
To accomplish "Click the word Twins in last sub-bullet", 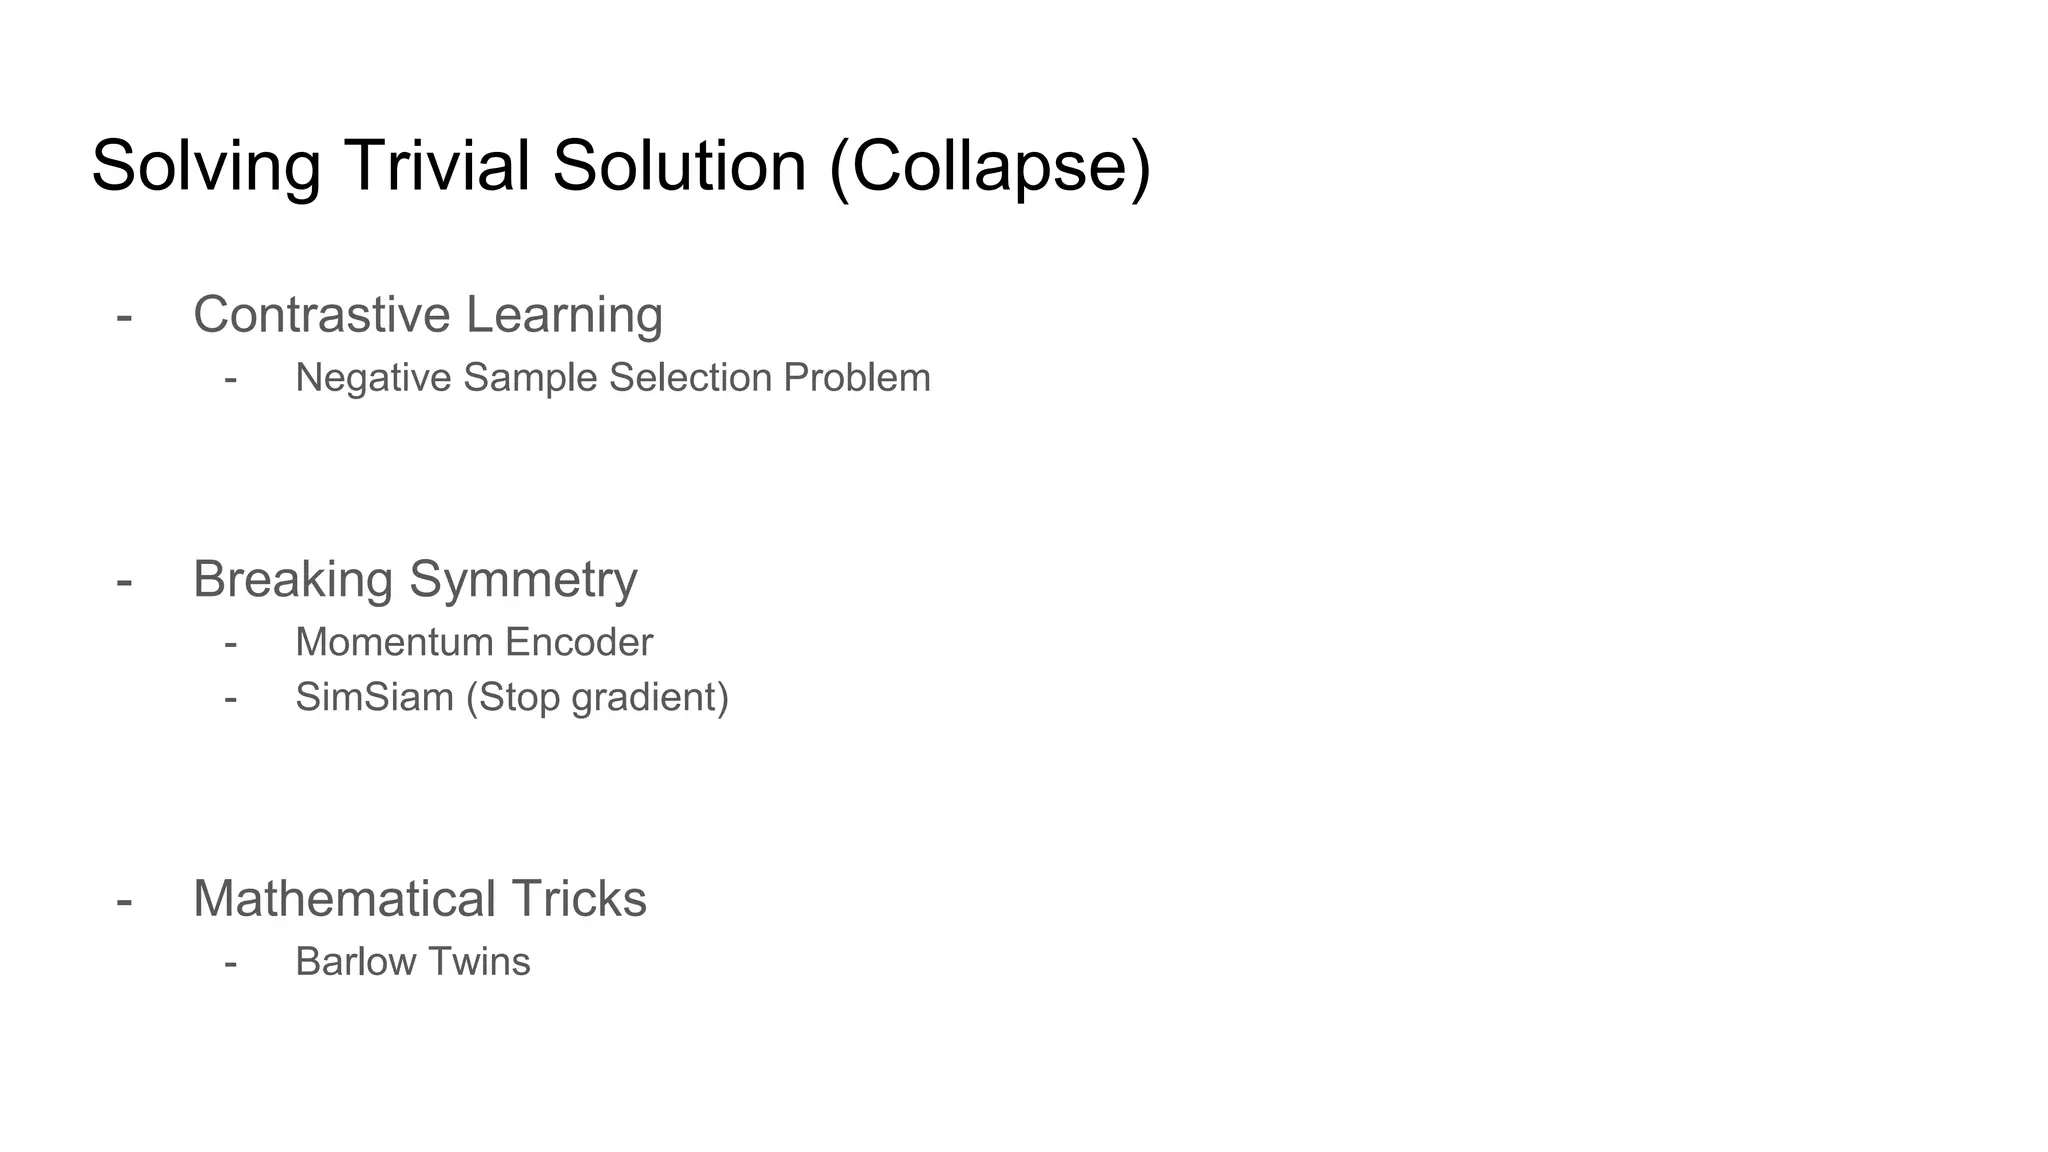I will [481, 962].
